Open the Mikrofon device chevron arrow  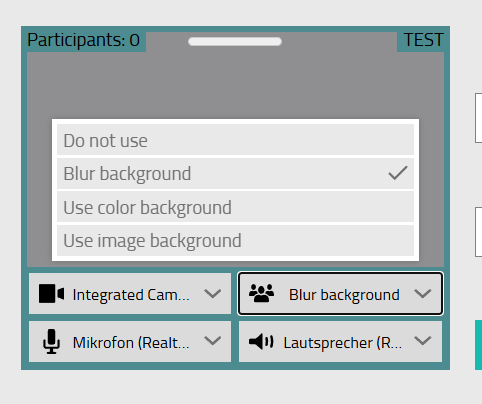pos(213,341)
